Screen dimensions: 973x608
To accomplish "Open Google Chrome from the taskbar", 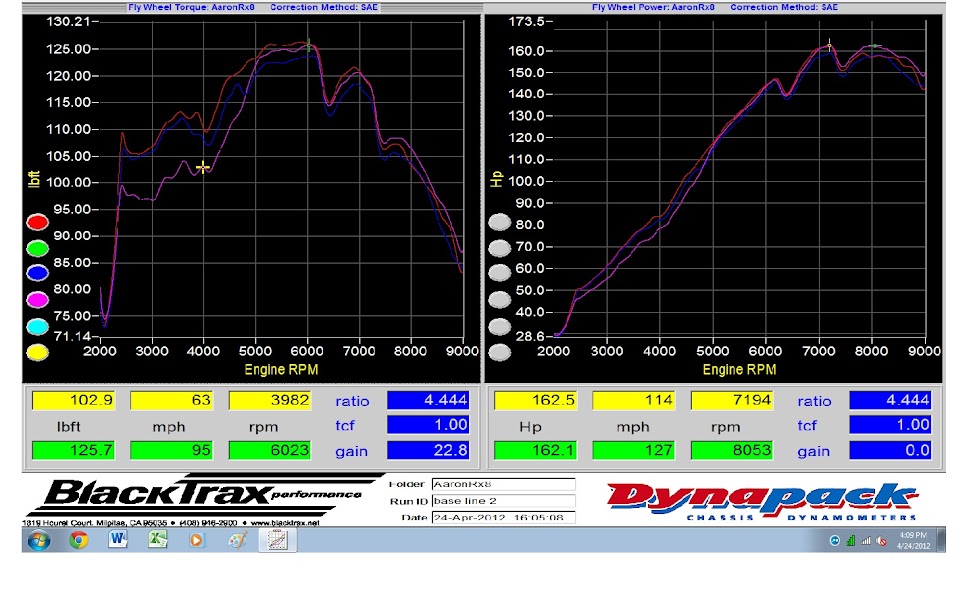I will [x=79, y=540].
